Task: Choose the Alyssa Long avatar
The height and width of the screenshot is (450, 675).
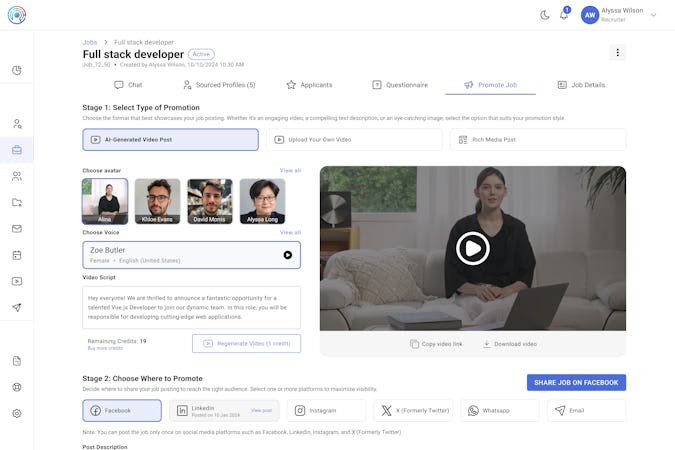Action: pyautogui.click(x=263, y=202)
